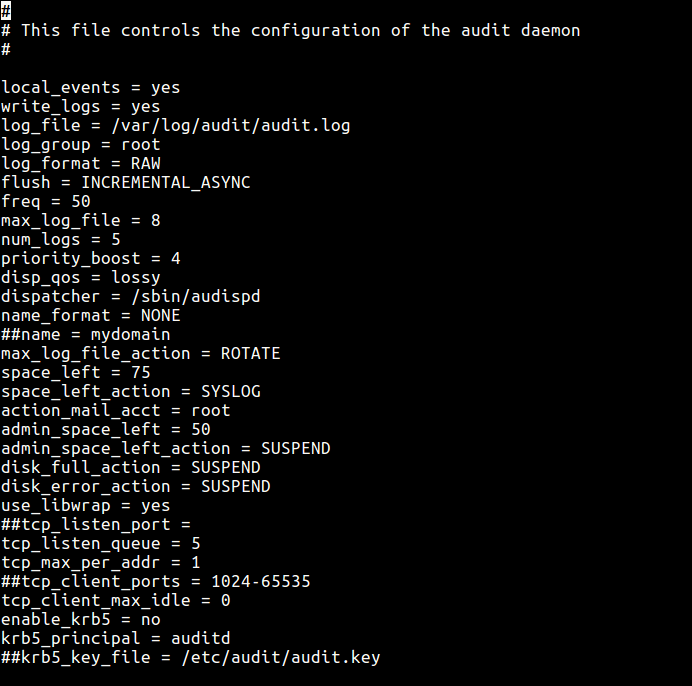The image size is (692, 686).
Task: Click the disk_full_action = SUSPEND line
Action: click(130, 467)
